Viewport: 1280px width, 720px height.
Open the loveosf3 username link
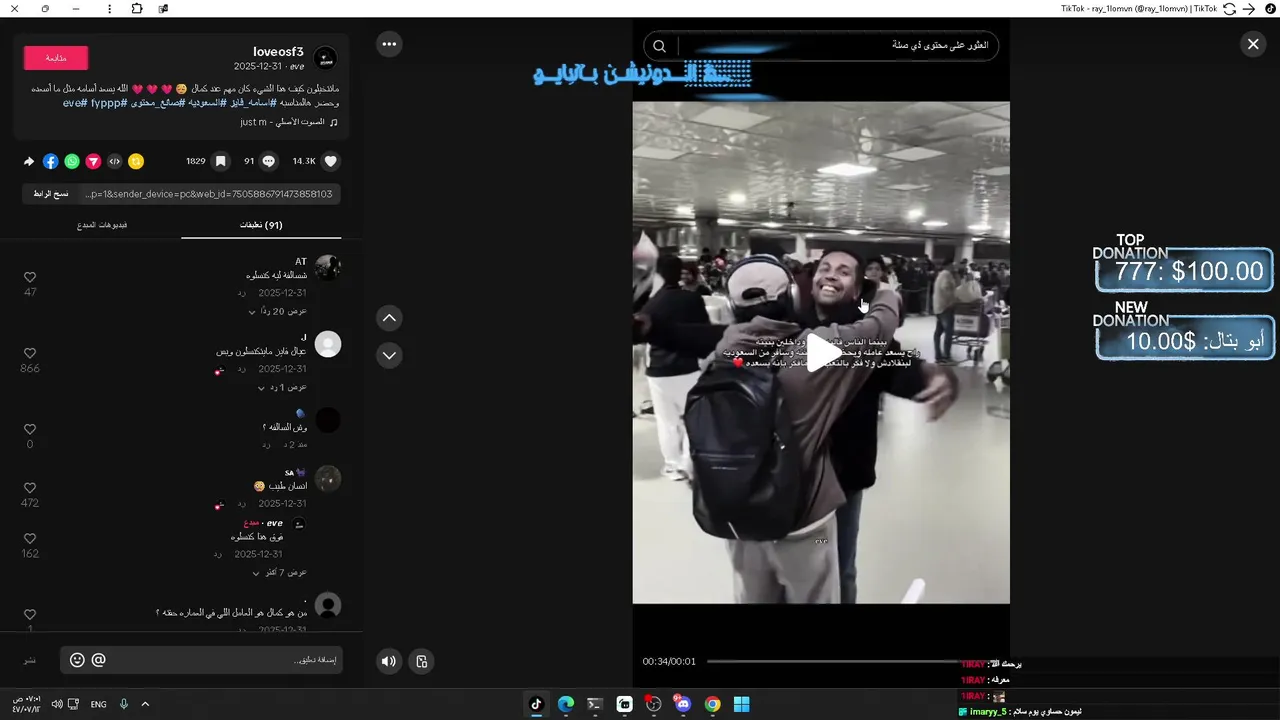click(278, 52)
